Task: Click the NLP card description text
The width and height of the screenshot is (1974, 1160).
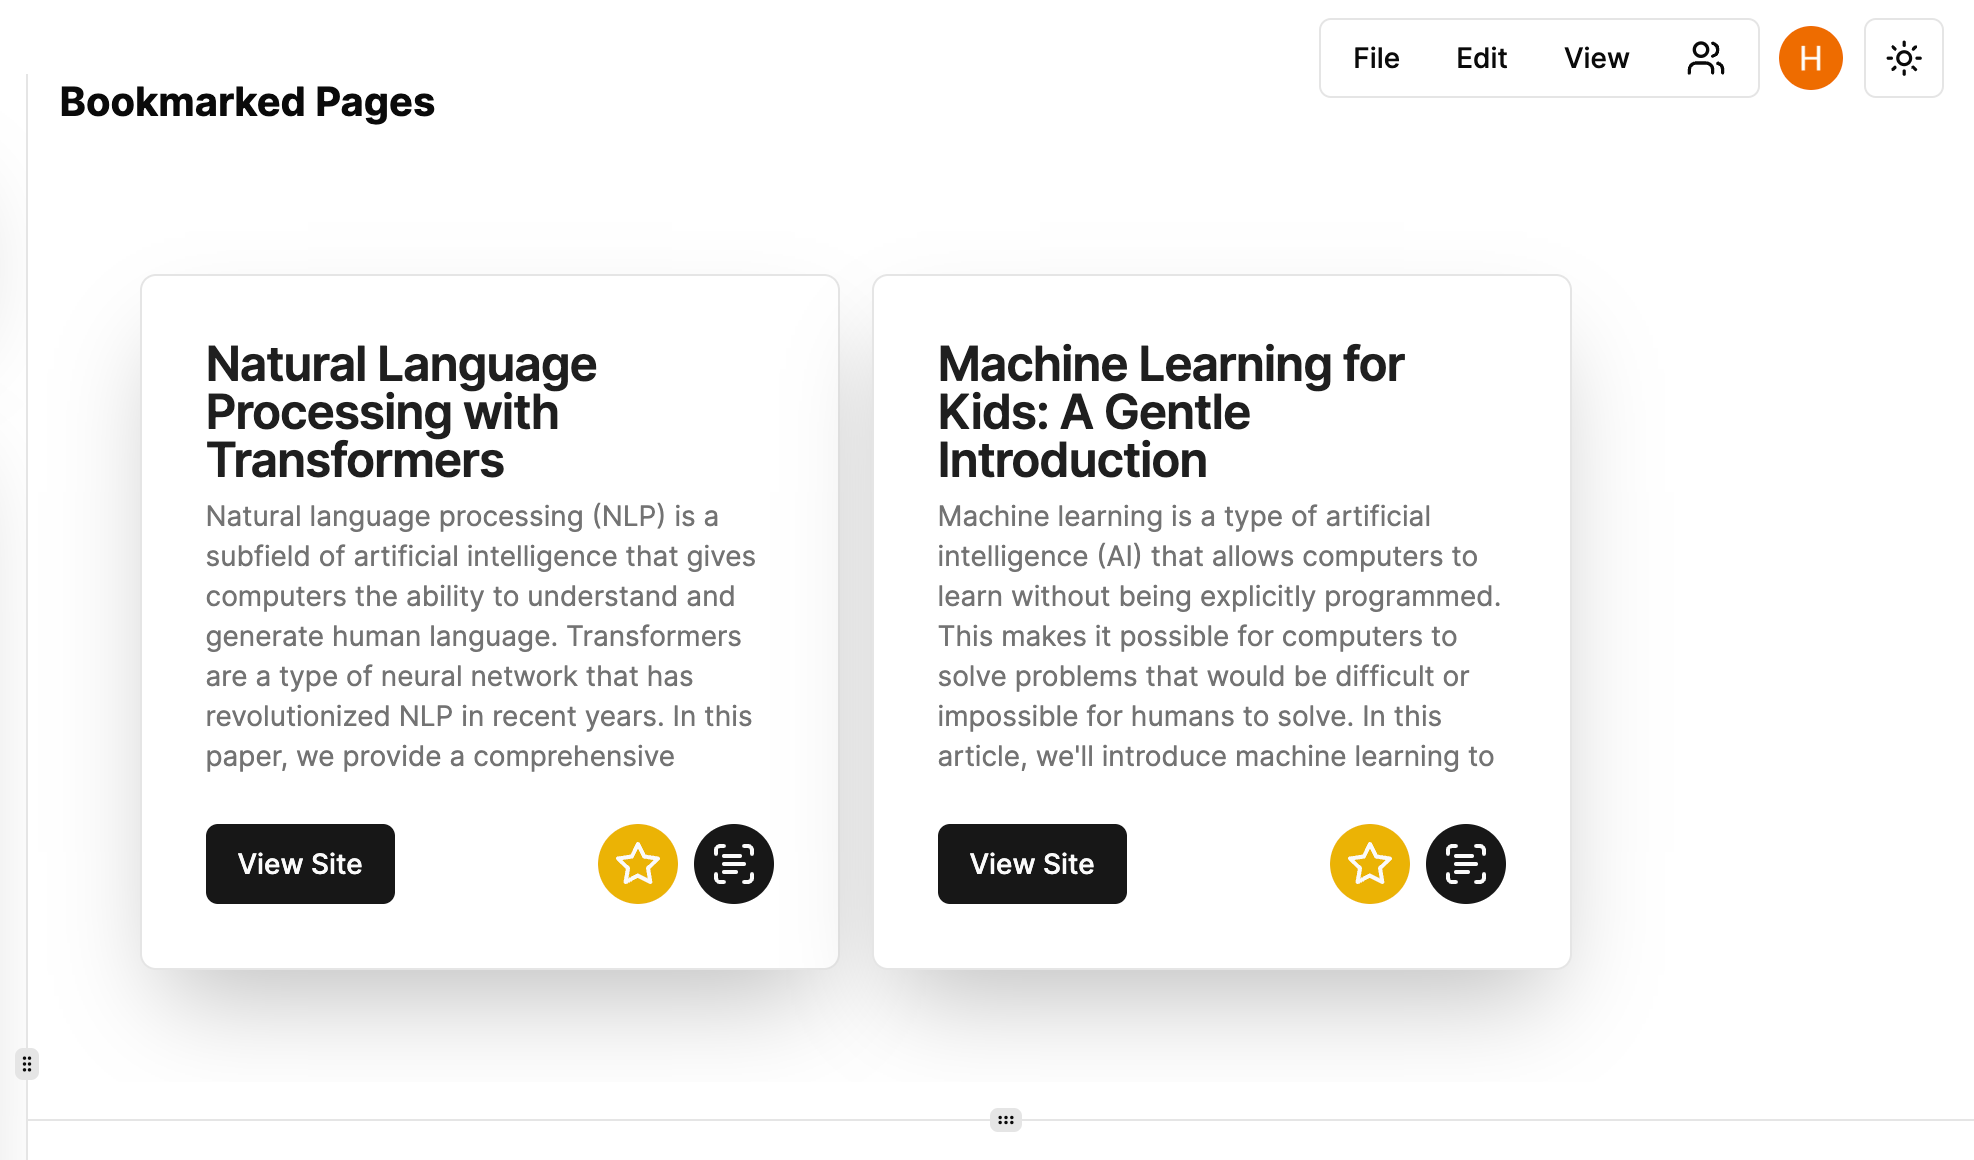Action: 481,636
